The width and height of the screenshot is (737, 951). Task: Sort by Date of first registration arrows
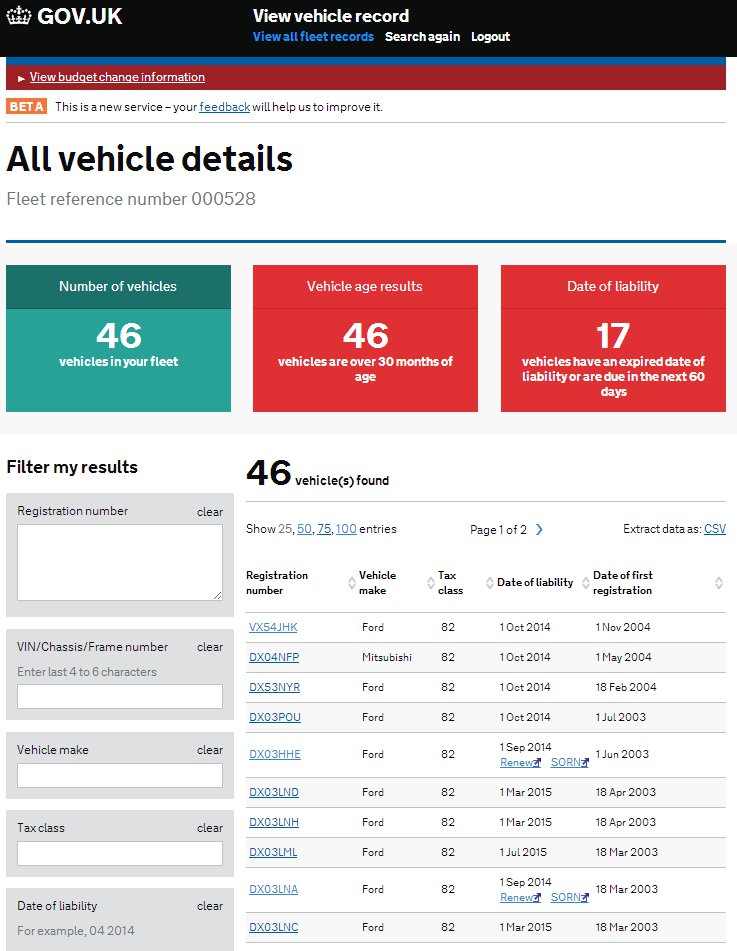tap(719, 583)
